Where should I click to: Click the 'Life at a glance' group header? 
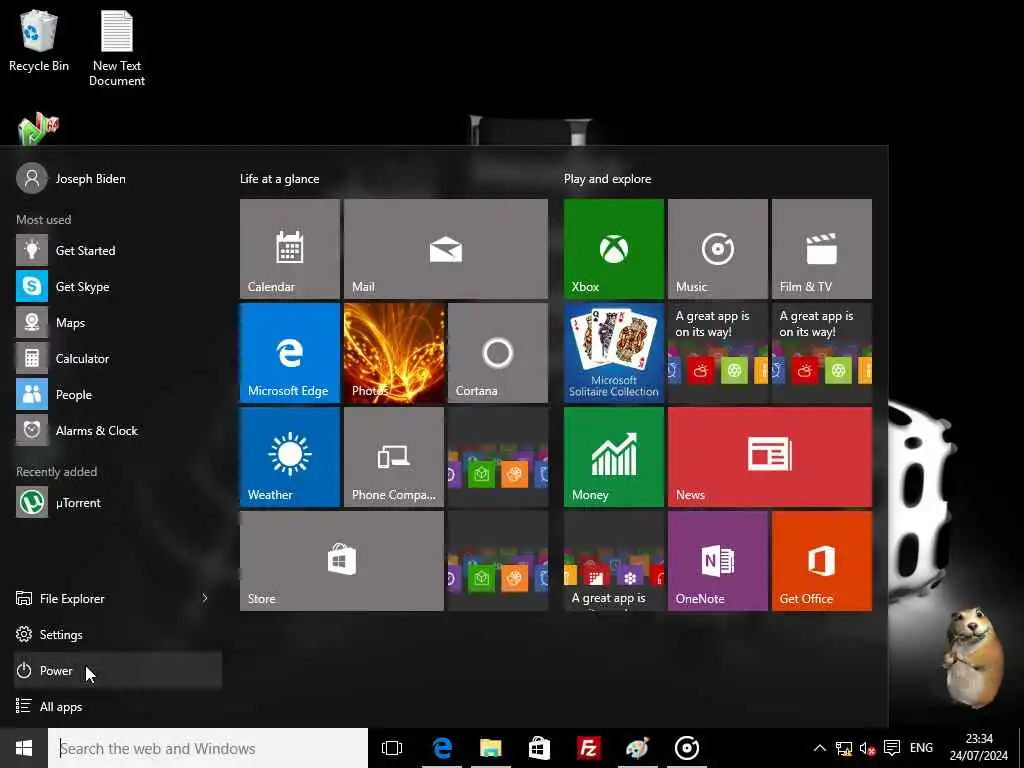tap(280, 178)
